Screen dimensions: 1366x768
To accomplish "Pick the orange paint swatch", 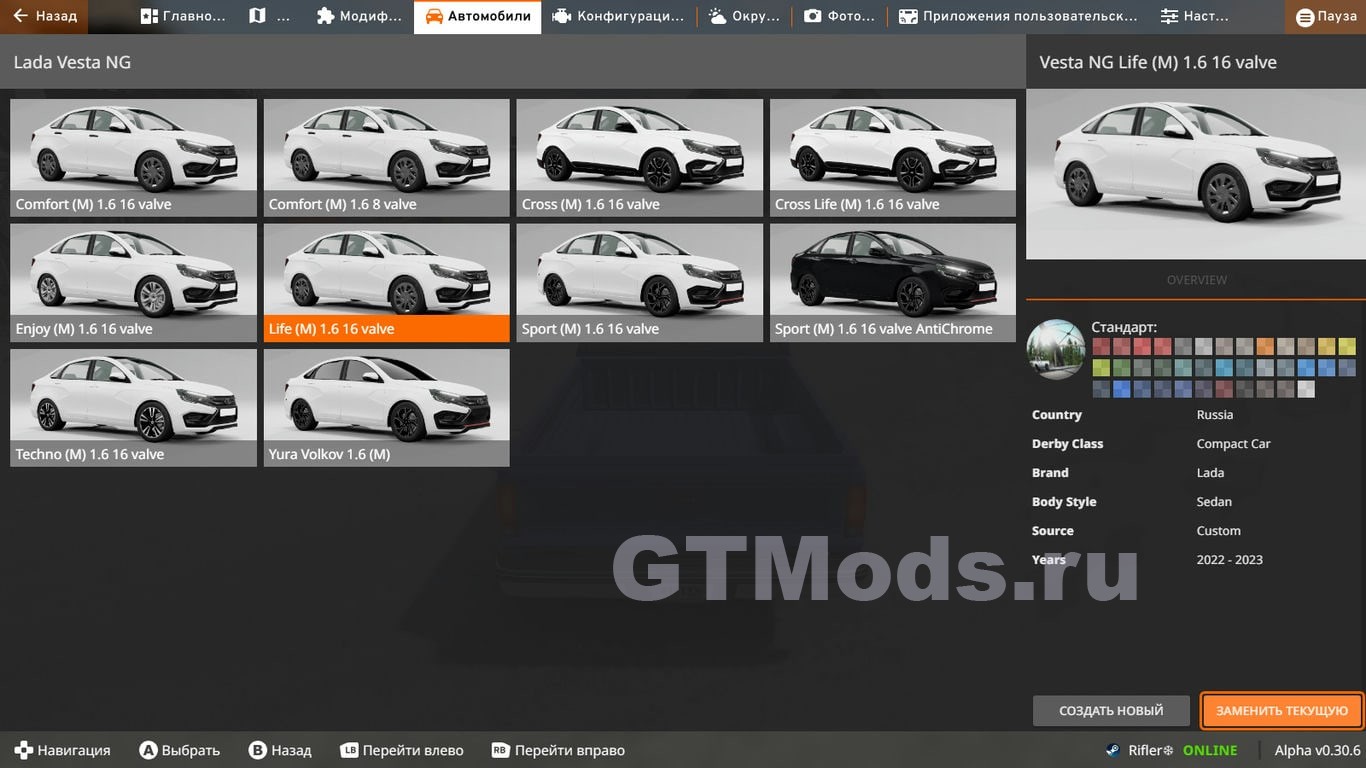I will tap(1265, 346).
